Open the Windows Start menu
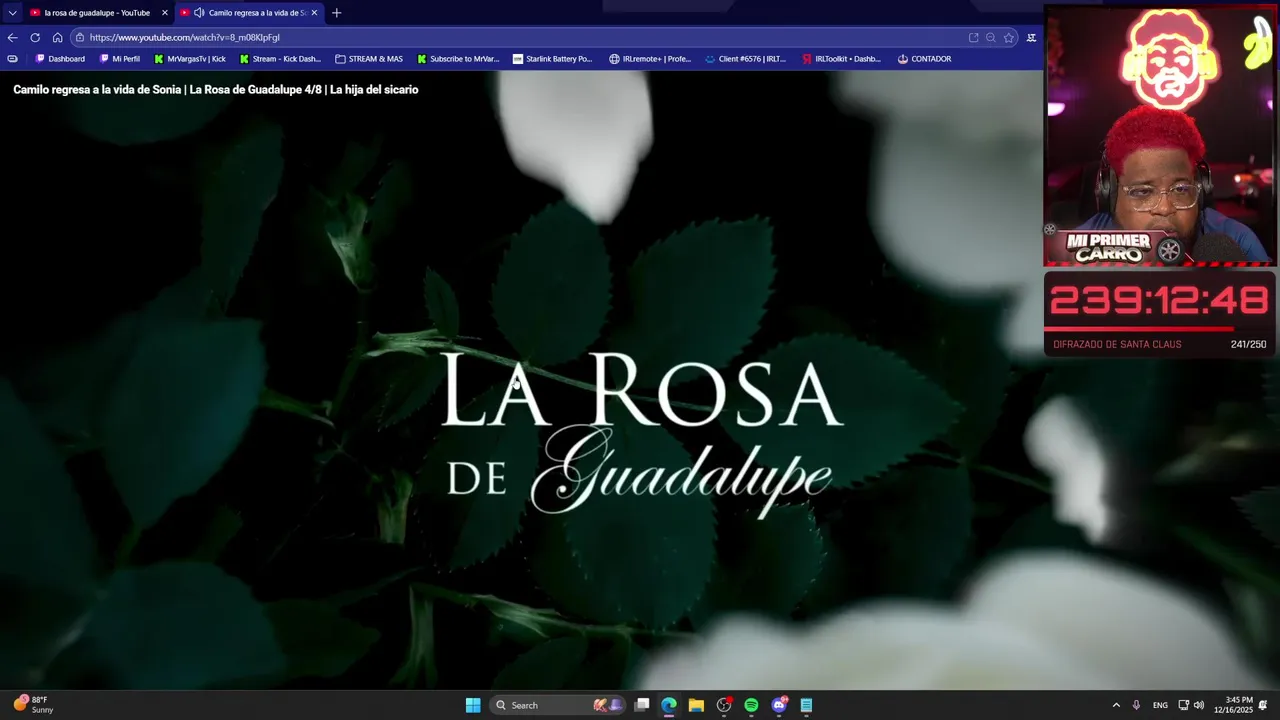Image resolution: width=1280 pixels, height=720 pixels. 473,705
